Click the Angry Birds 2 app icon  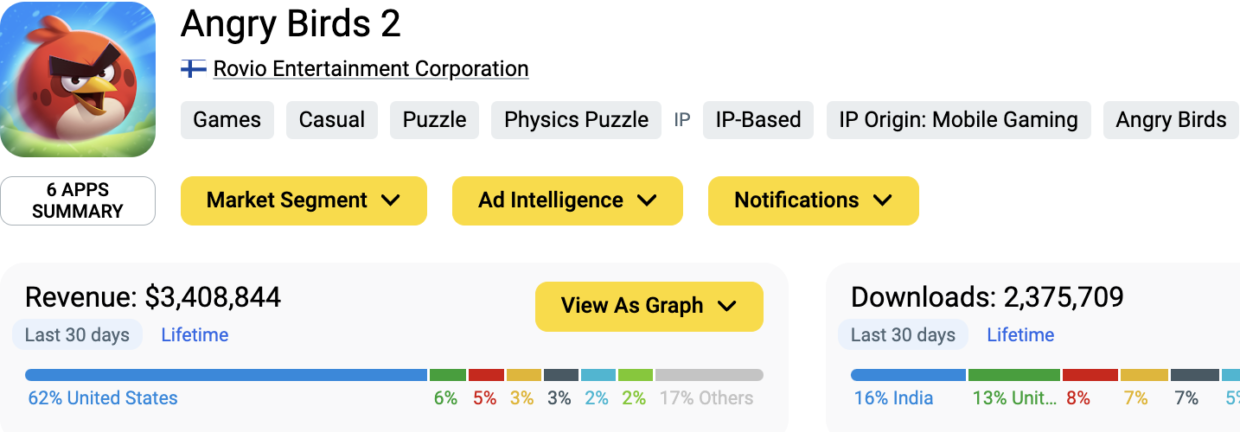pyautogui.click(x=78, y=80)
